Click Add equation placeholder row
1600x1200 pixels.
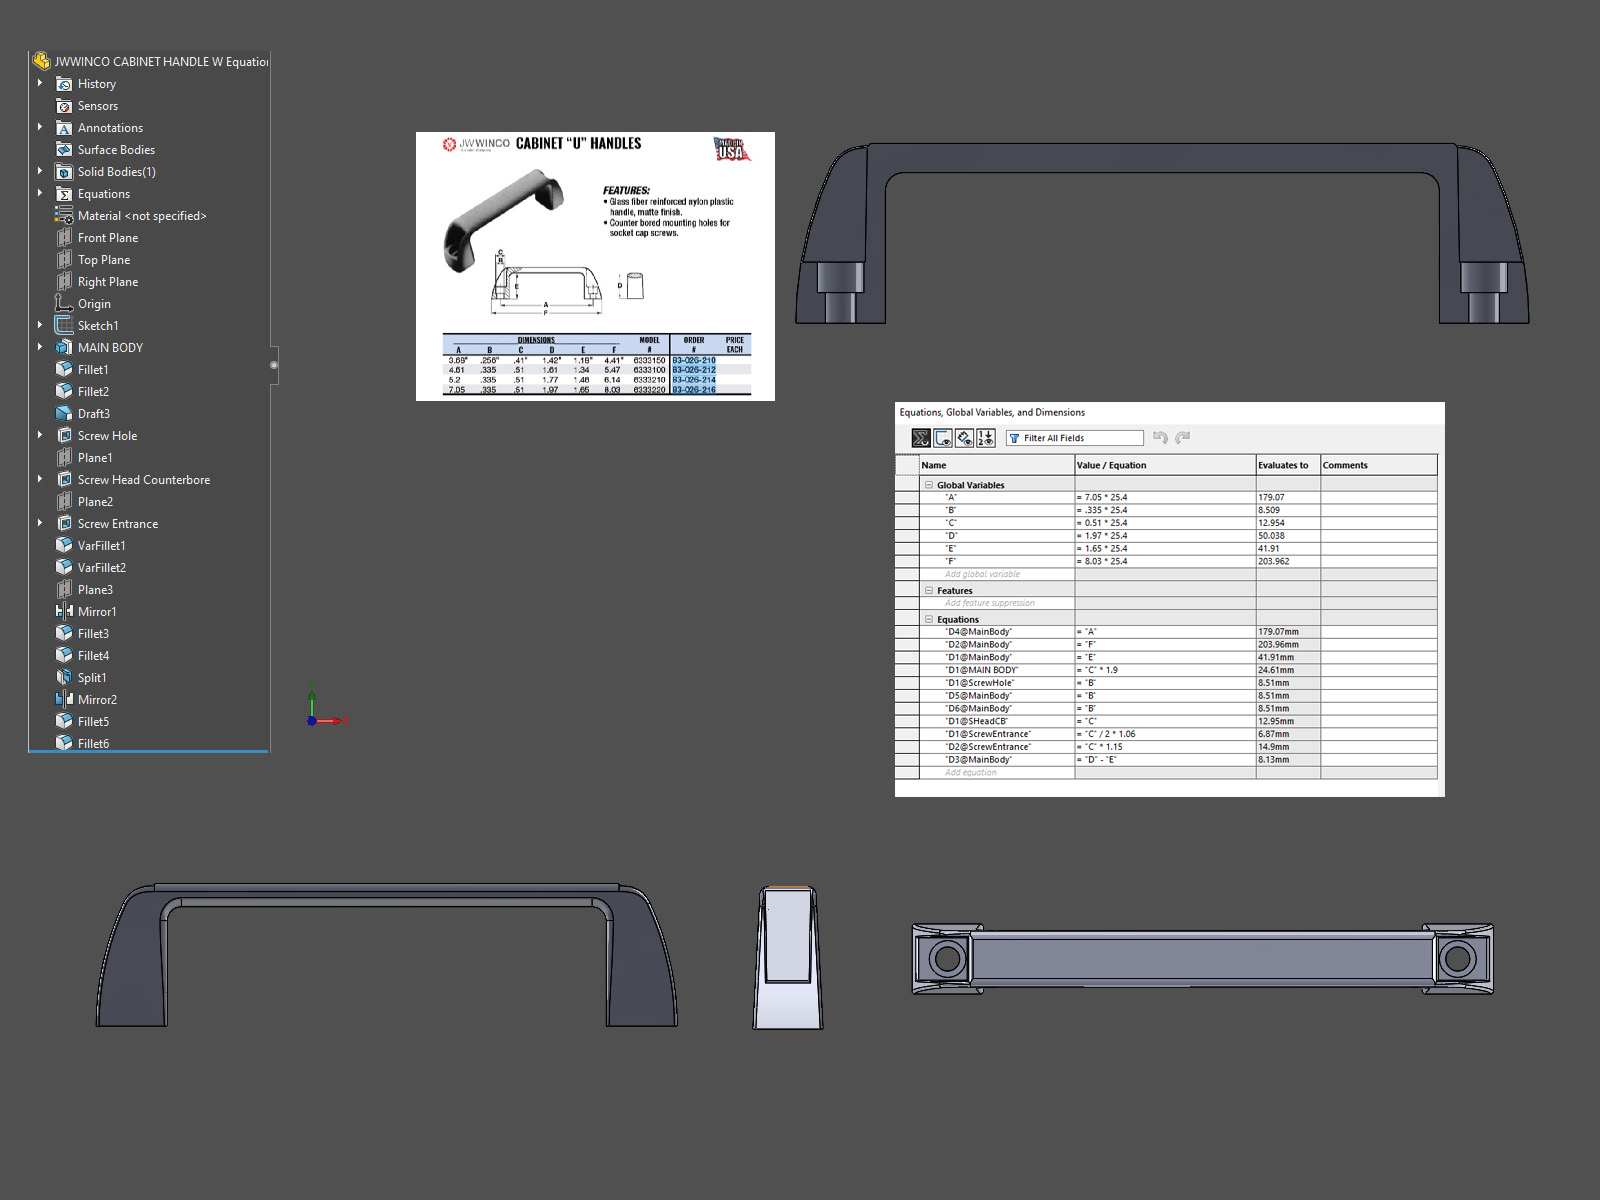970,773
